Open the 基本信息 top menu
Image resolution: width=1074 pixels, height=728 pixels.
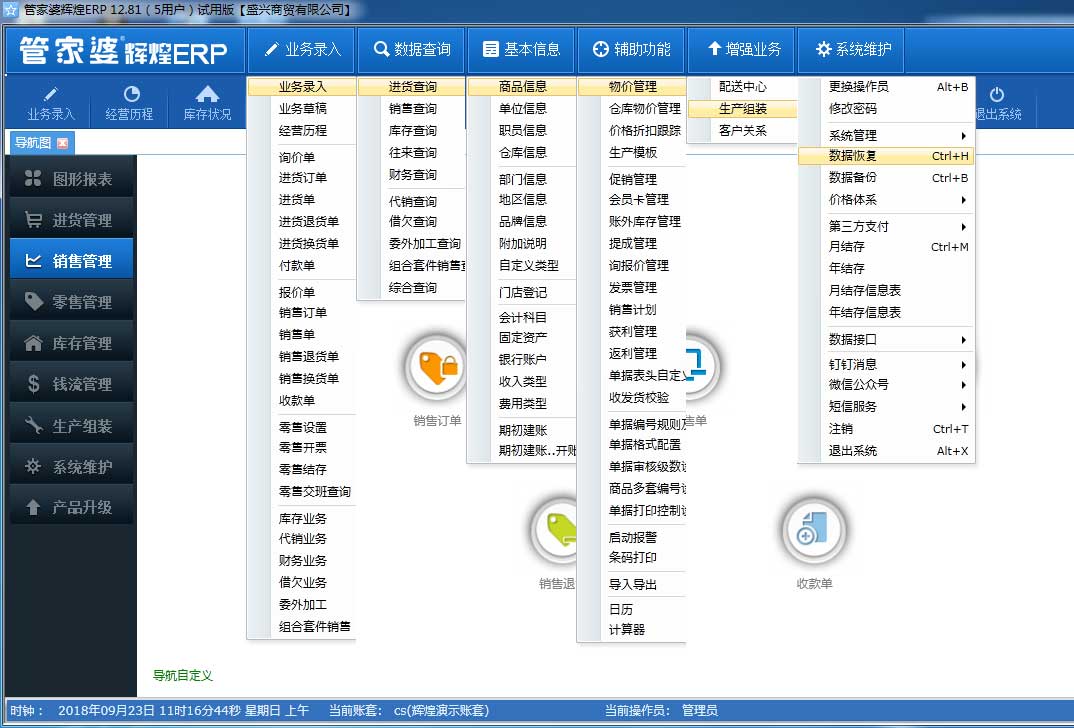coord(521,49)
